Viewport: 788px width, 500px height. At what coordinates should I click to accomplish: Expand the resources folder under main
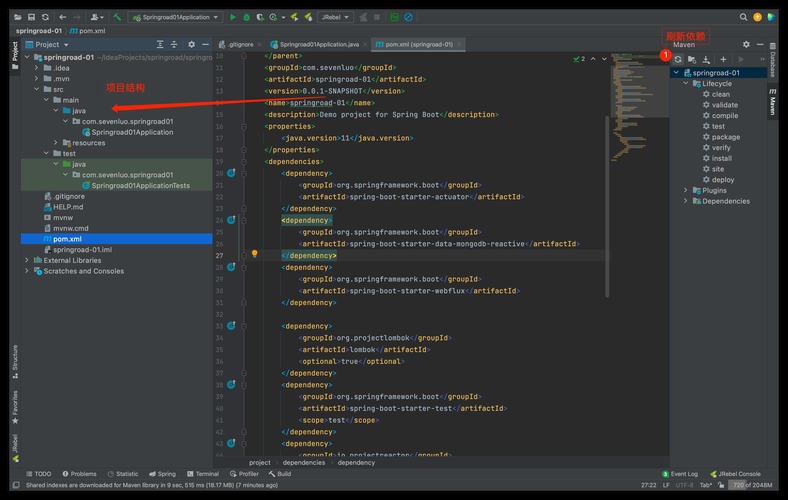[56, 143]
